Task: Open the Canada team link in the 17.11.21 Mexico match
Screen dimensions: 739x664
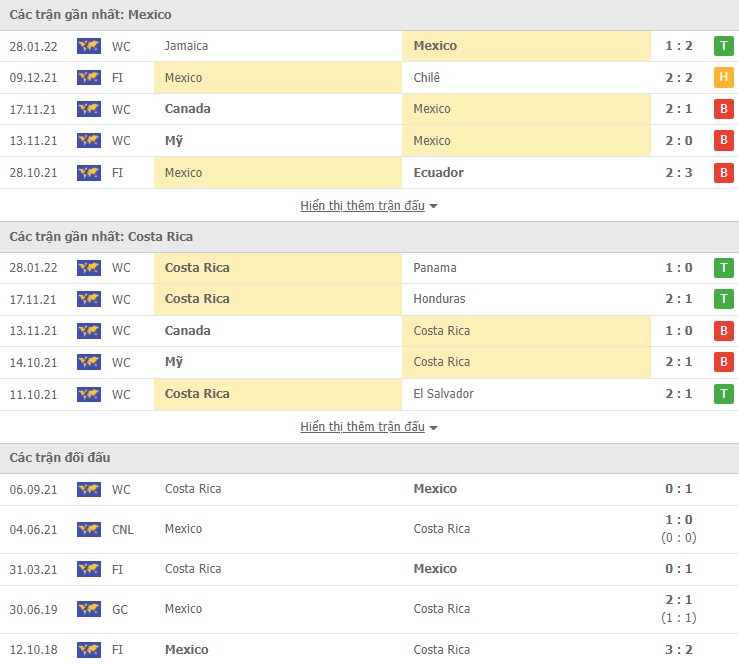Action: tap(188, 109)
